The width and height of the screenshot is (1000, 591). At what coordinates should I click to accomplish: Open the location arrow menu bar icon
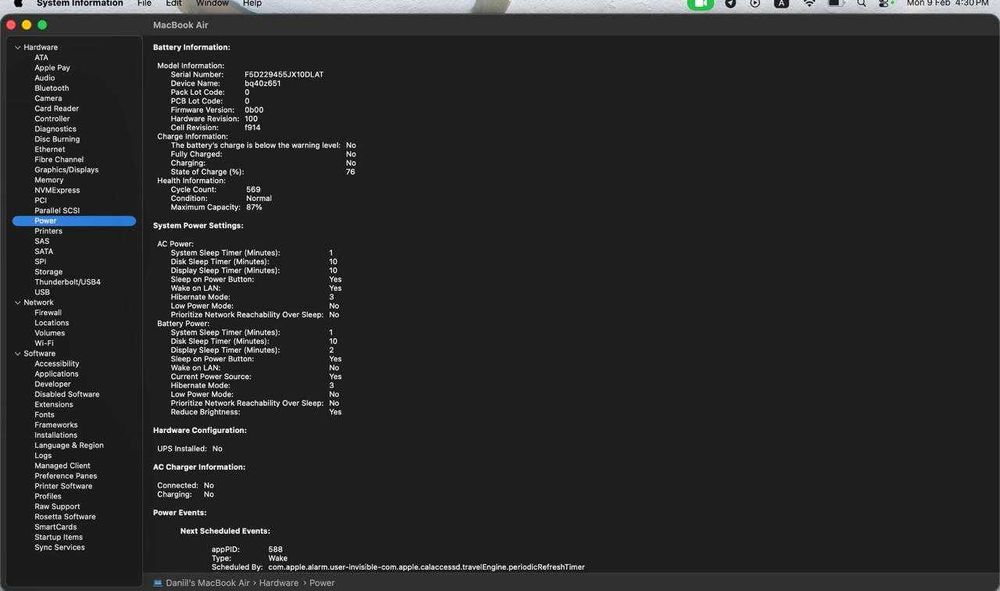(730, 3)
